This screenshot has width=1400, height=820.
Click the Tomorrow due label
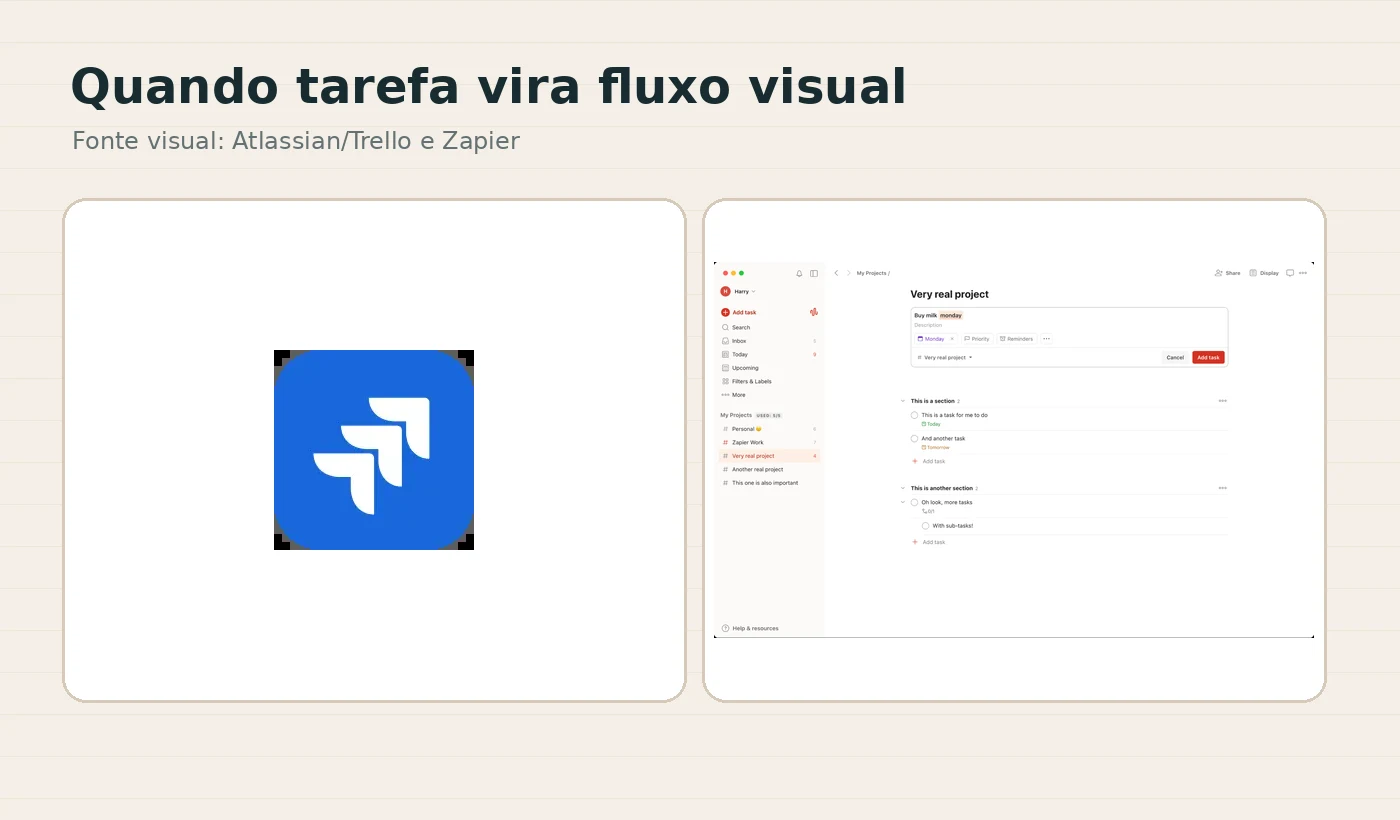[x=936, y=447]
